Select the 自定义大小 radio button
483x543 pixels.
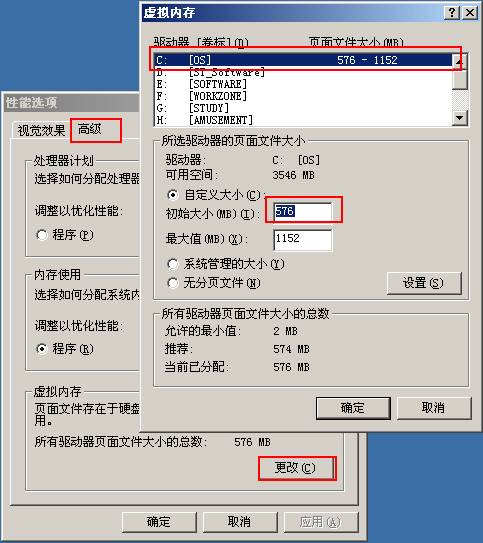pos(172,195)
